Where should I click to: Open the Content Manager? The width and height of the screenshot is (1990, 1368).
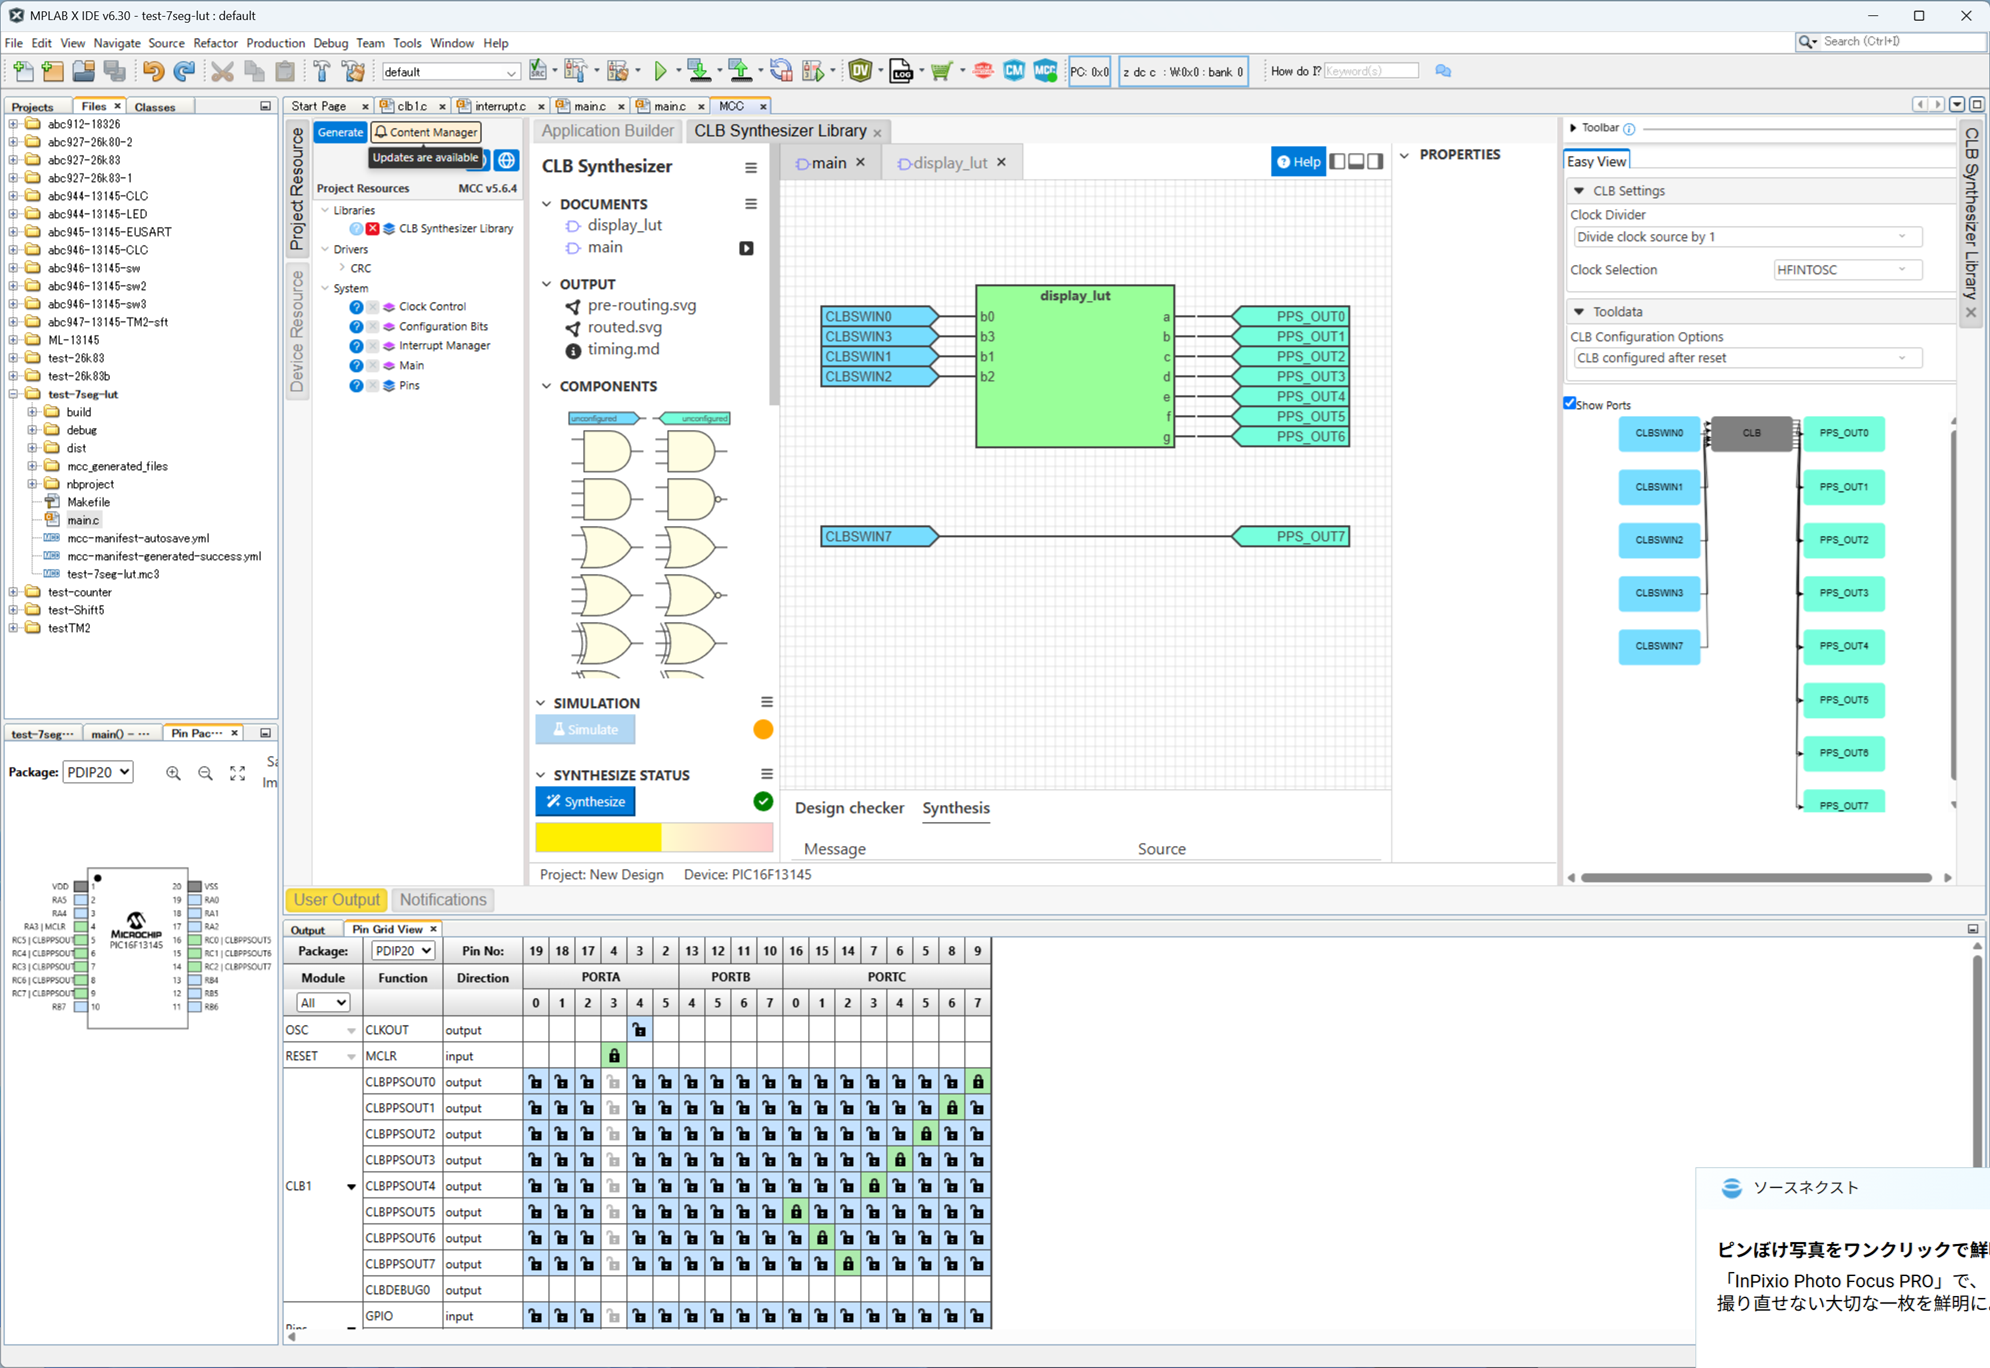click(x=426, y=132)
